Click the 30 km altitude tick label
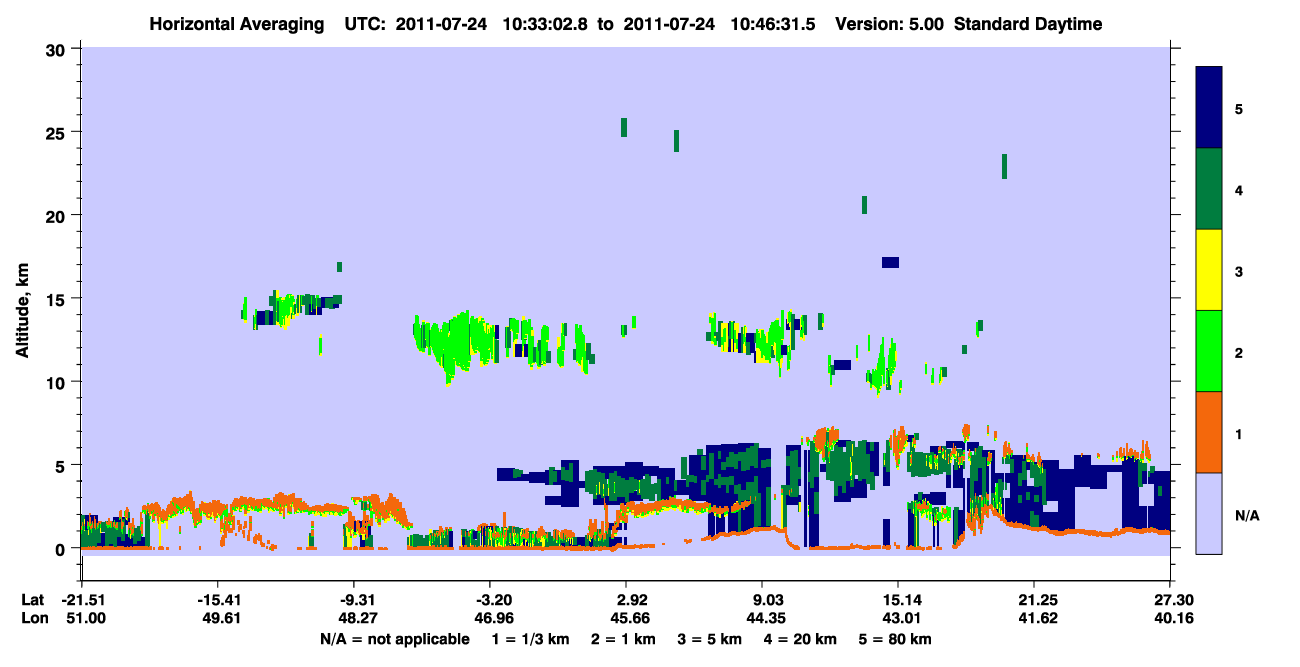Image resolution: width=1300 pixels, height=667 pixels. 58,49
